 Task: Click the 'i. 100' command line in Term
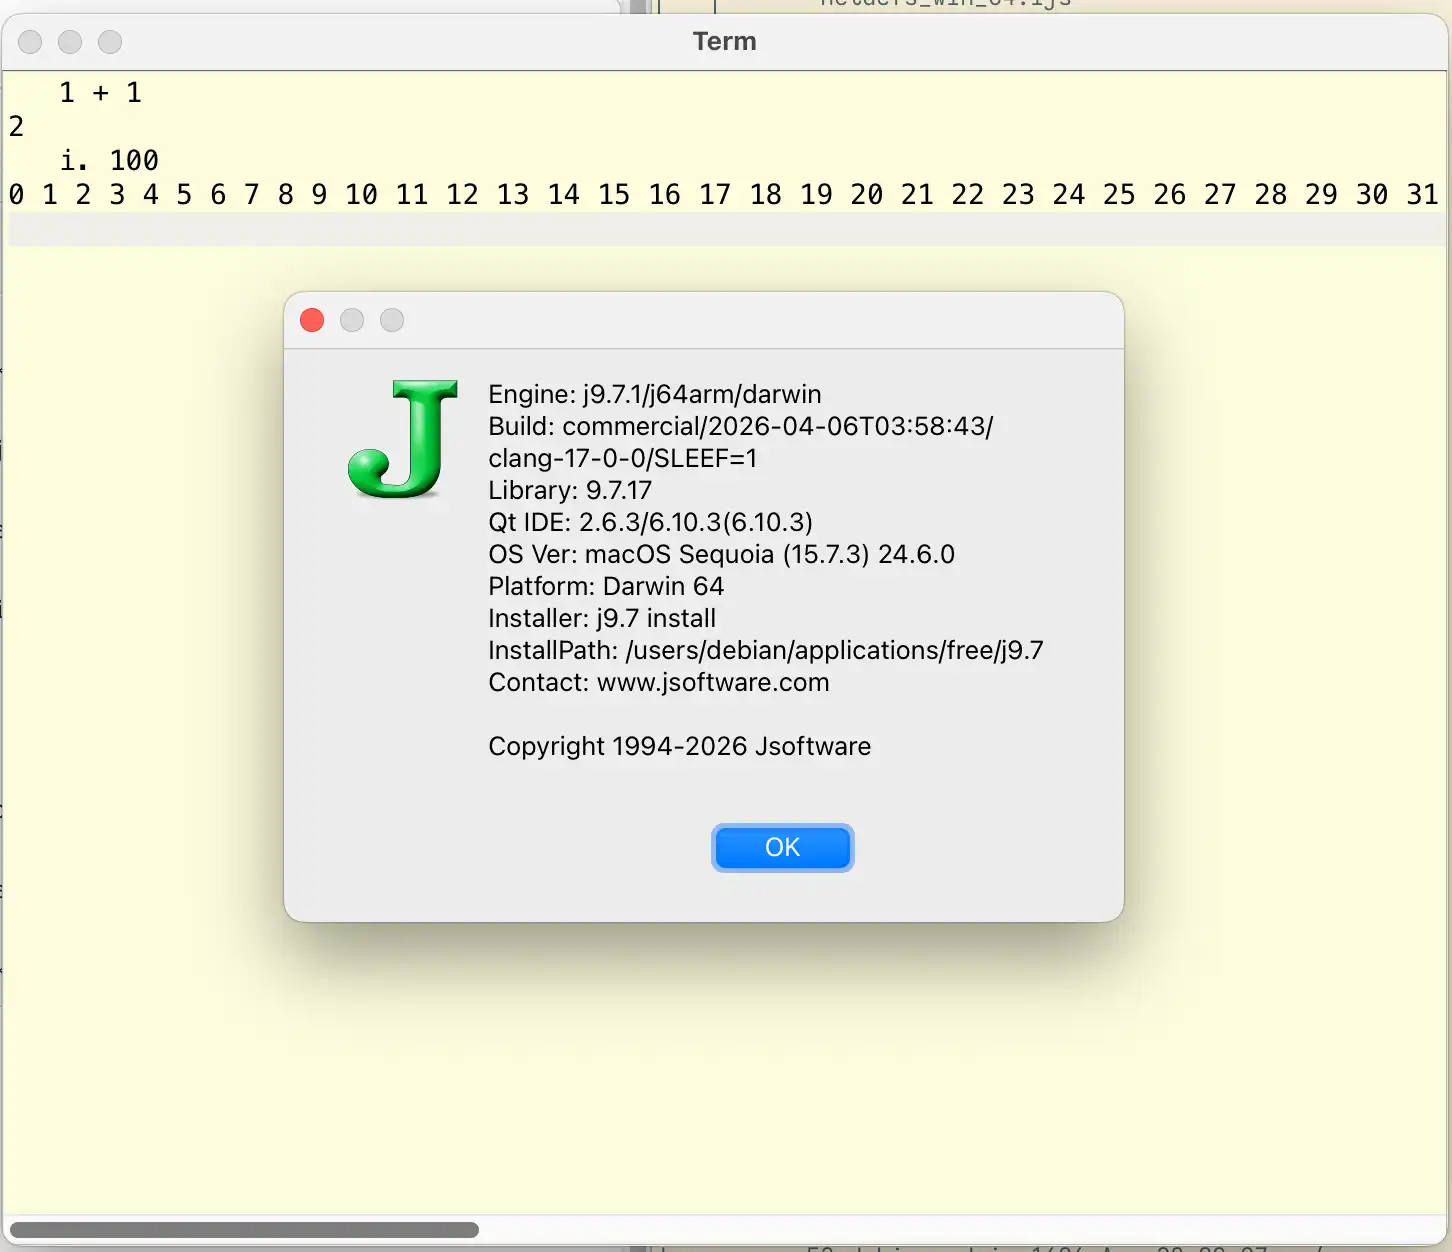click(109, 160)
